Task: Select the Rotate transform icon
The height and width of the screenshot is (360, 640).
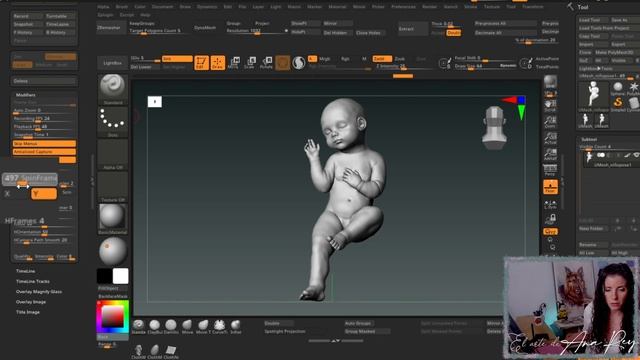Action: coord(266,62)
